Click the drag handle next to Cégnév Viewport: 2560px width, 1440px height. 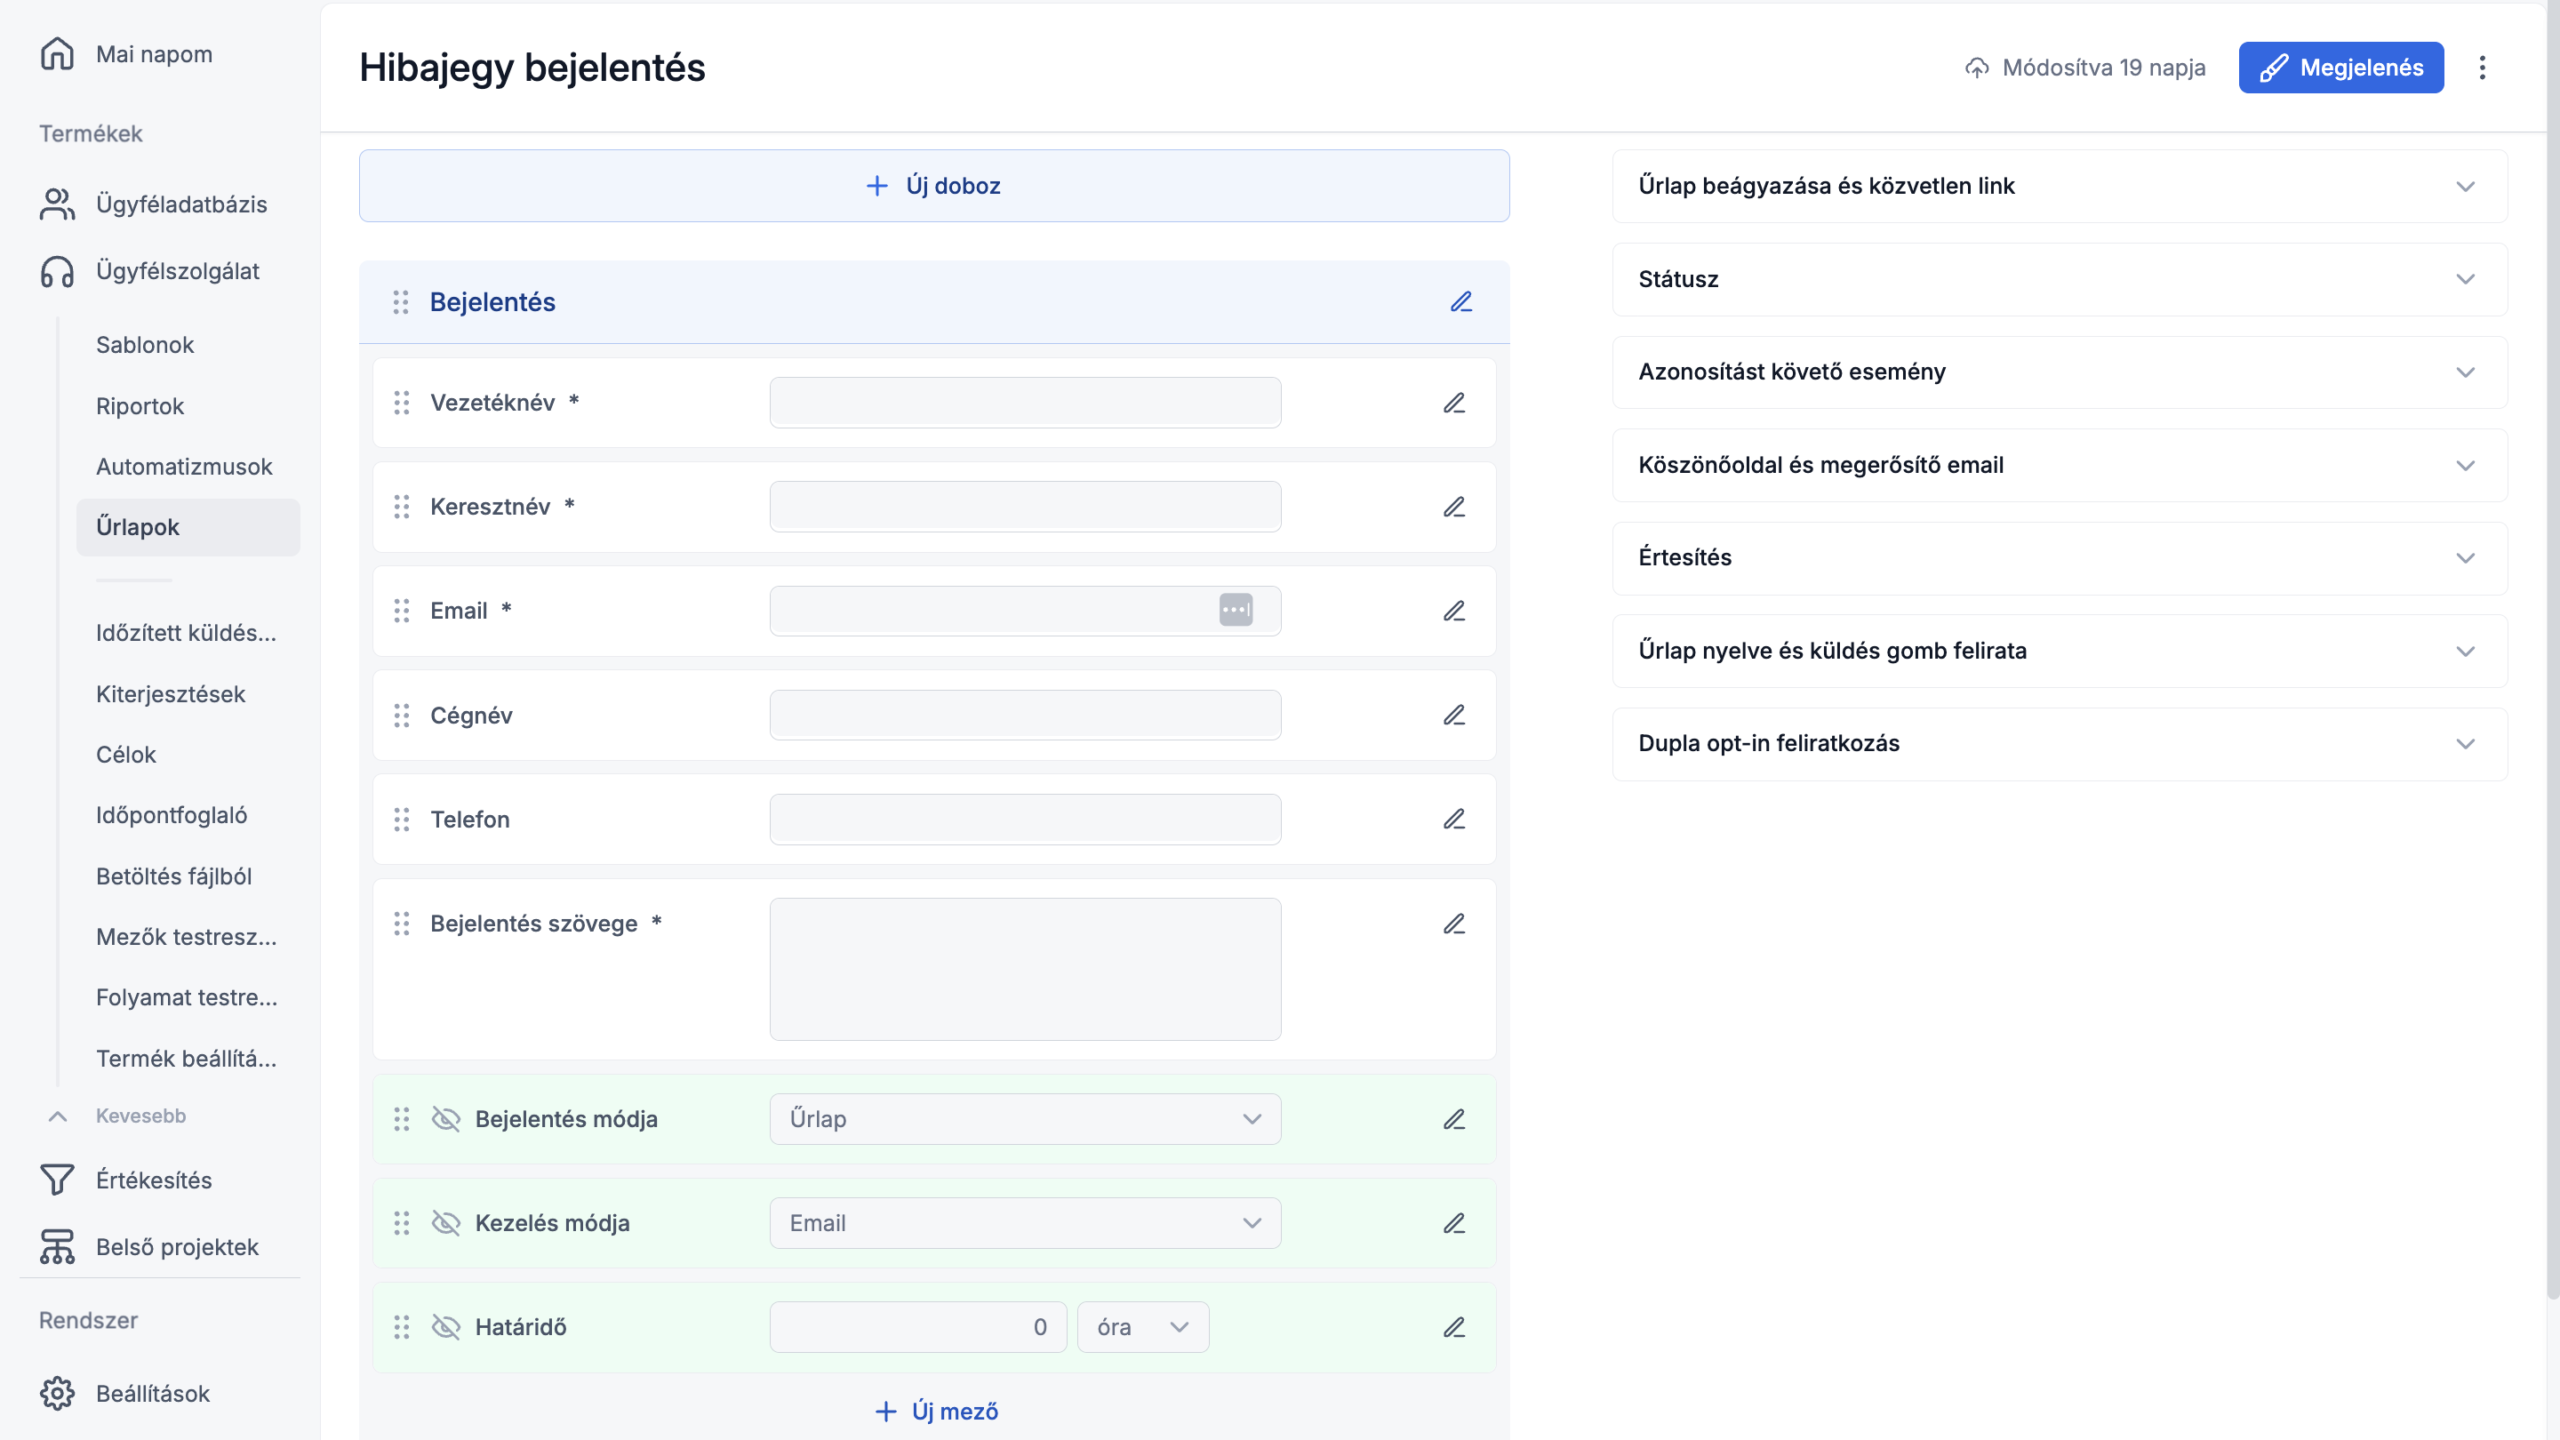click(x=401, y=716)
